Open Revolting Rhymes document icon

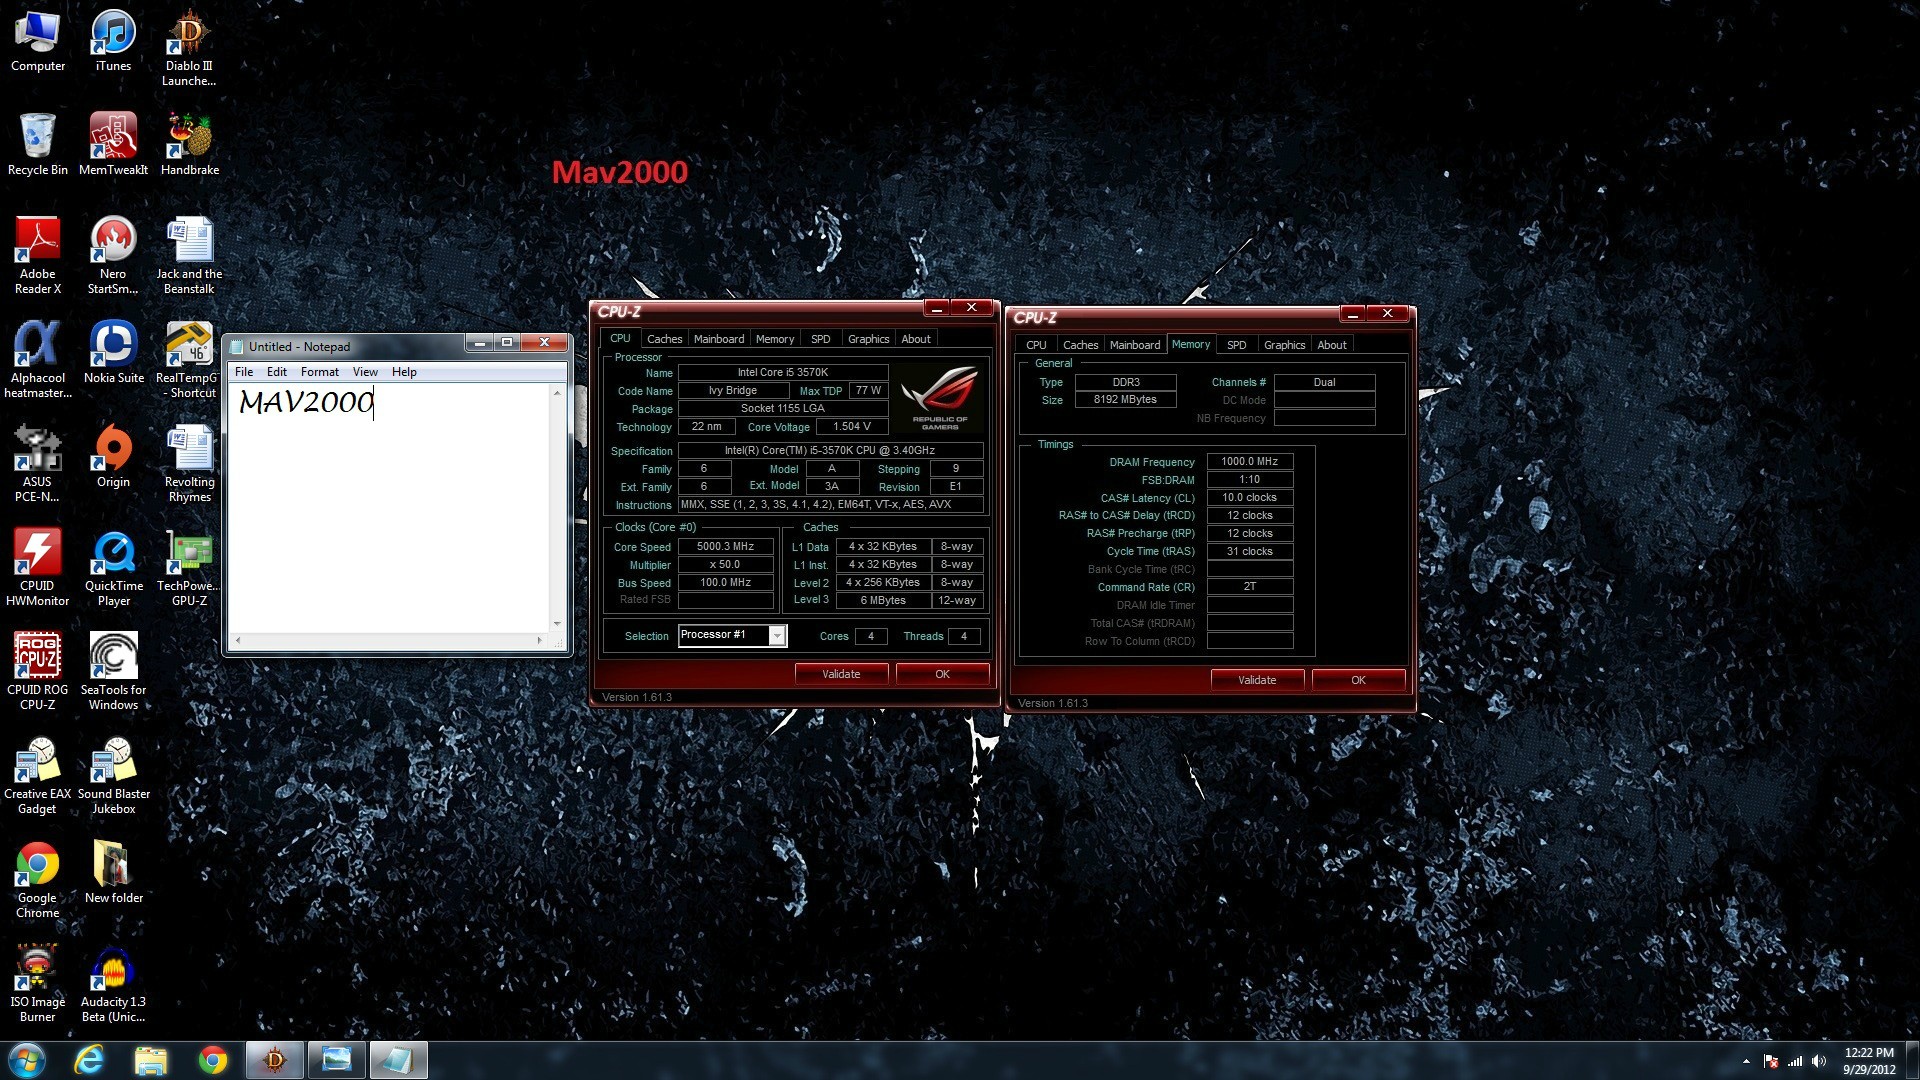tap(189, 464)
